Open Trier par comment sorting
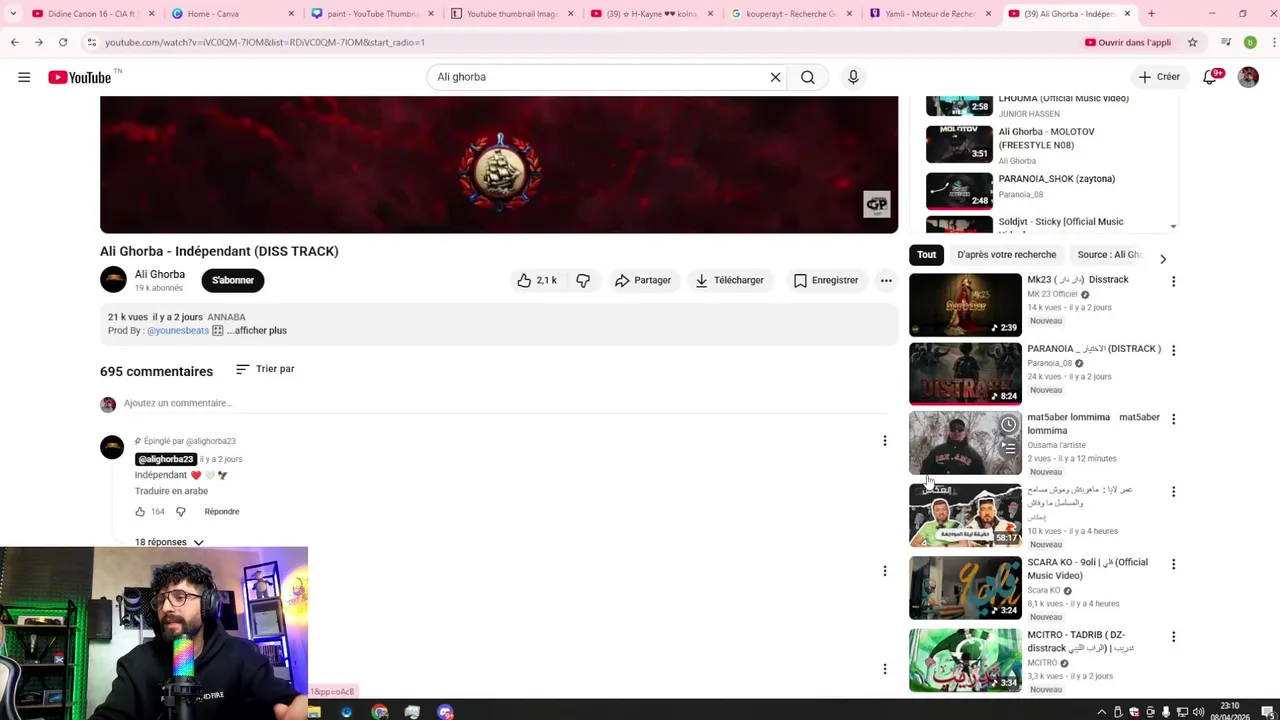The height and width of the screenshot is (720, 1280). [x=265, y=369]
